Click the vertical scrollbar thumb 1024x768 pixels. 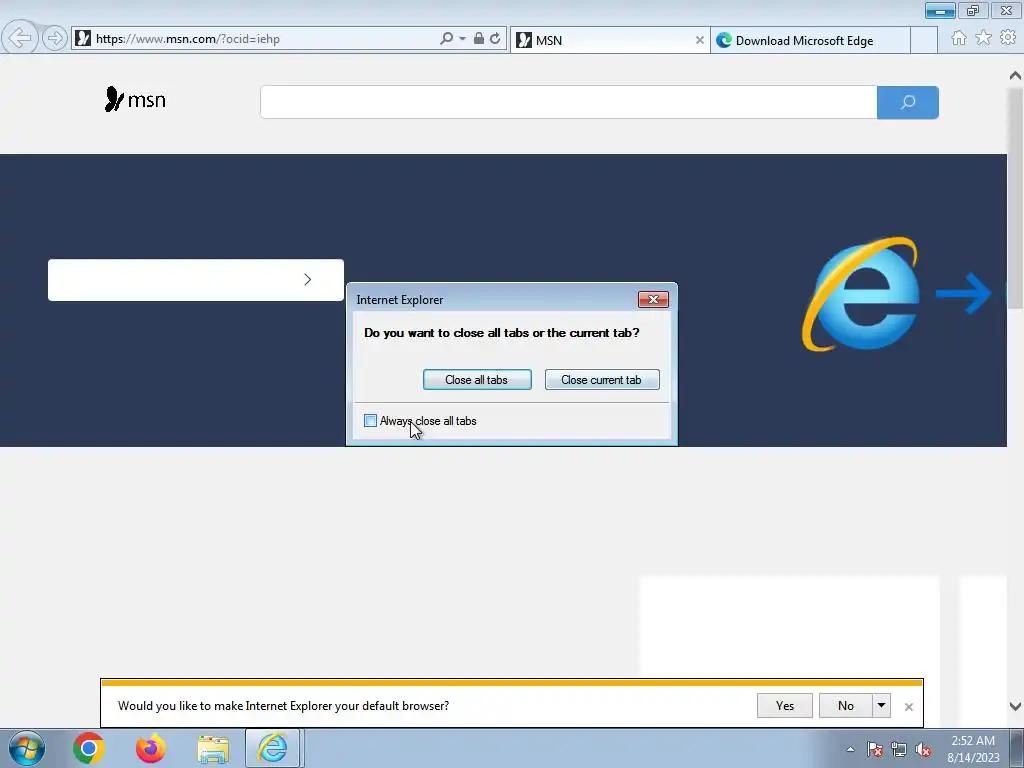click(1016, 197)
